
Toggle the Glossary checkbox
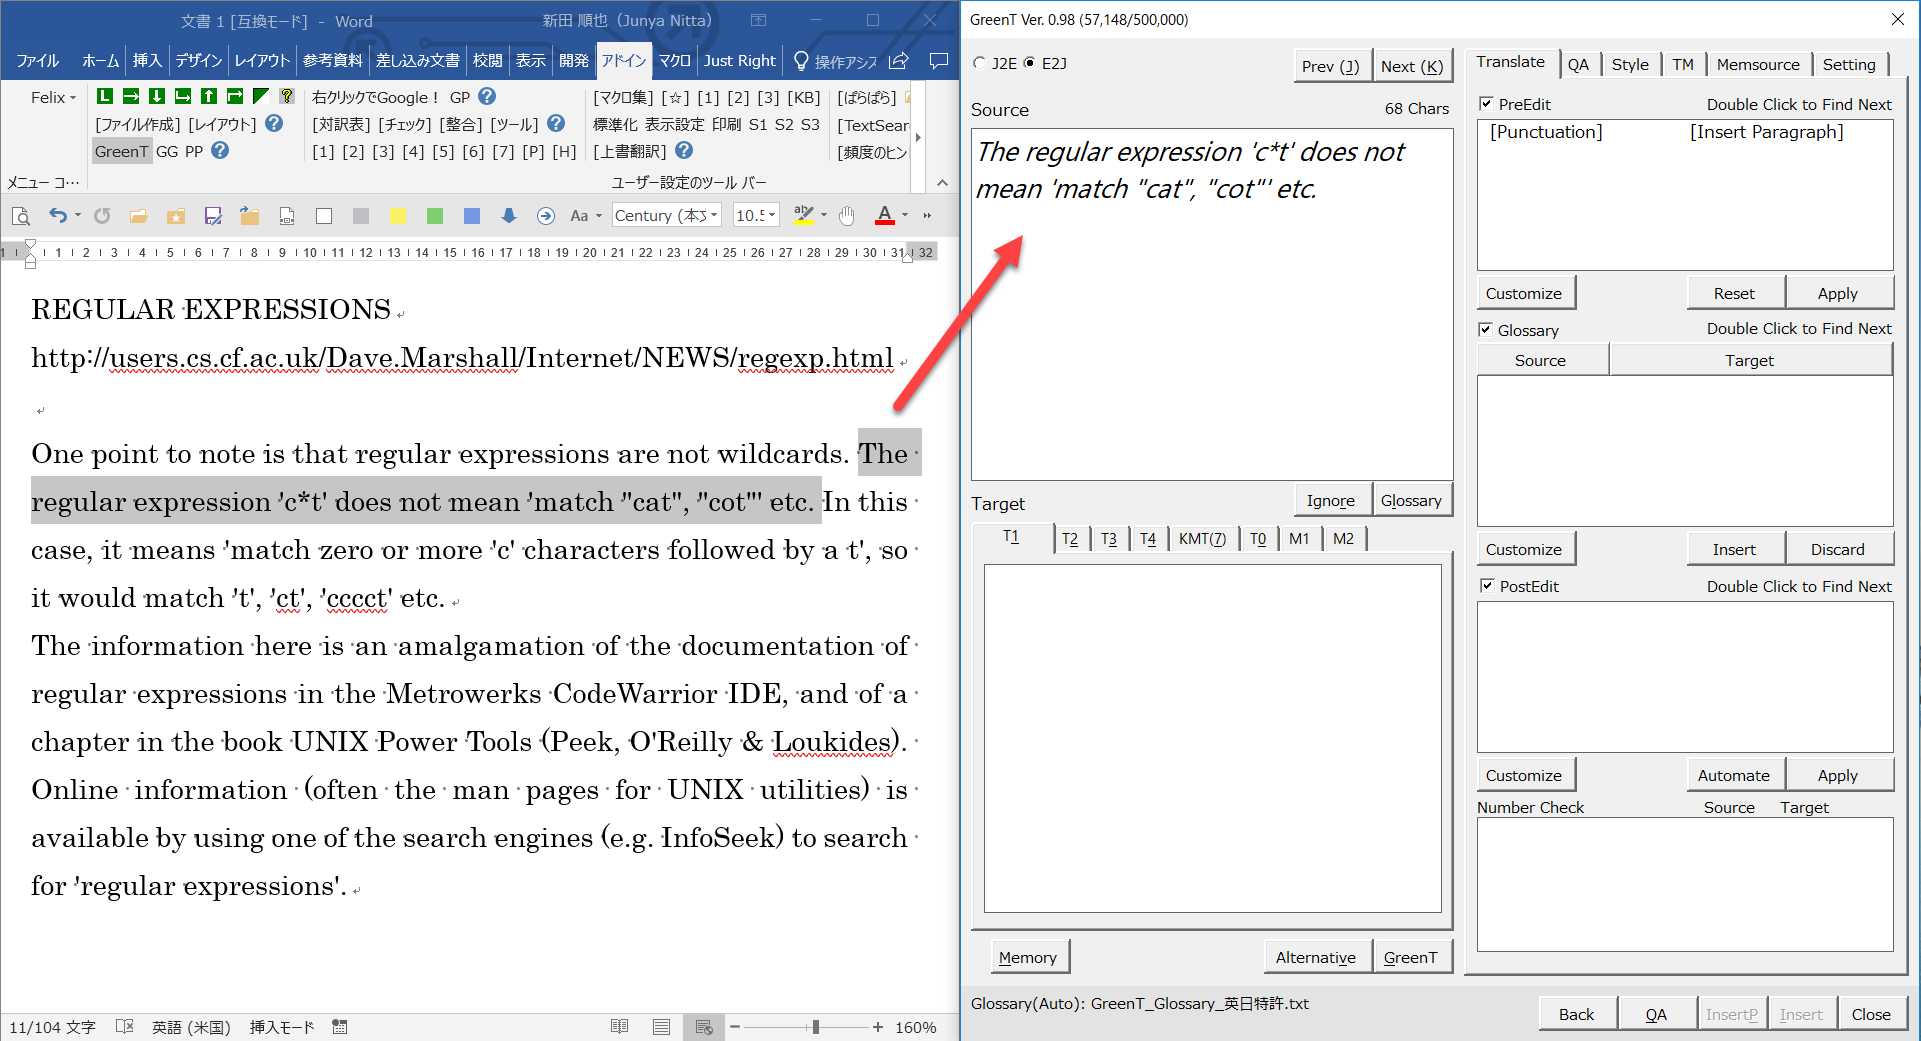(1486, 330)
